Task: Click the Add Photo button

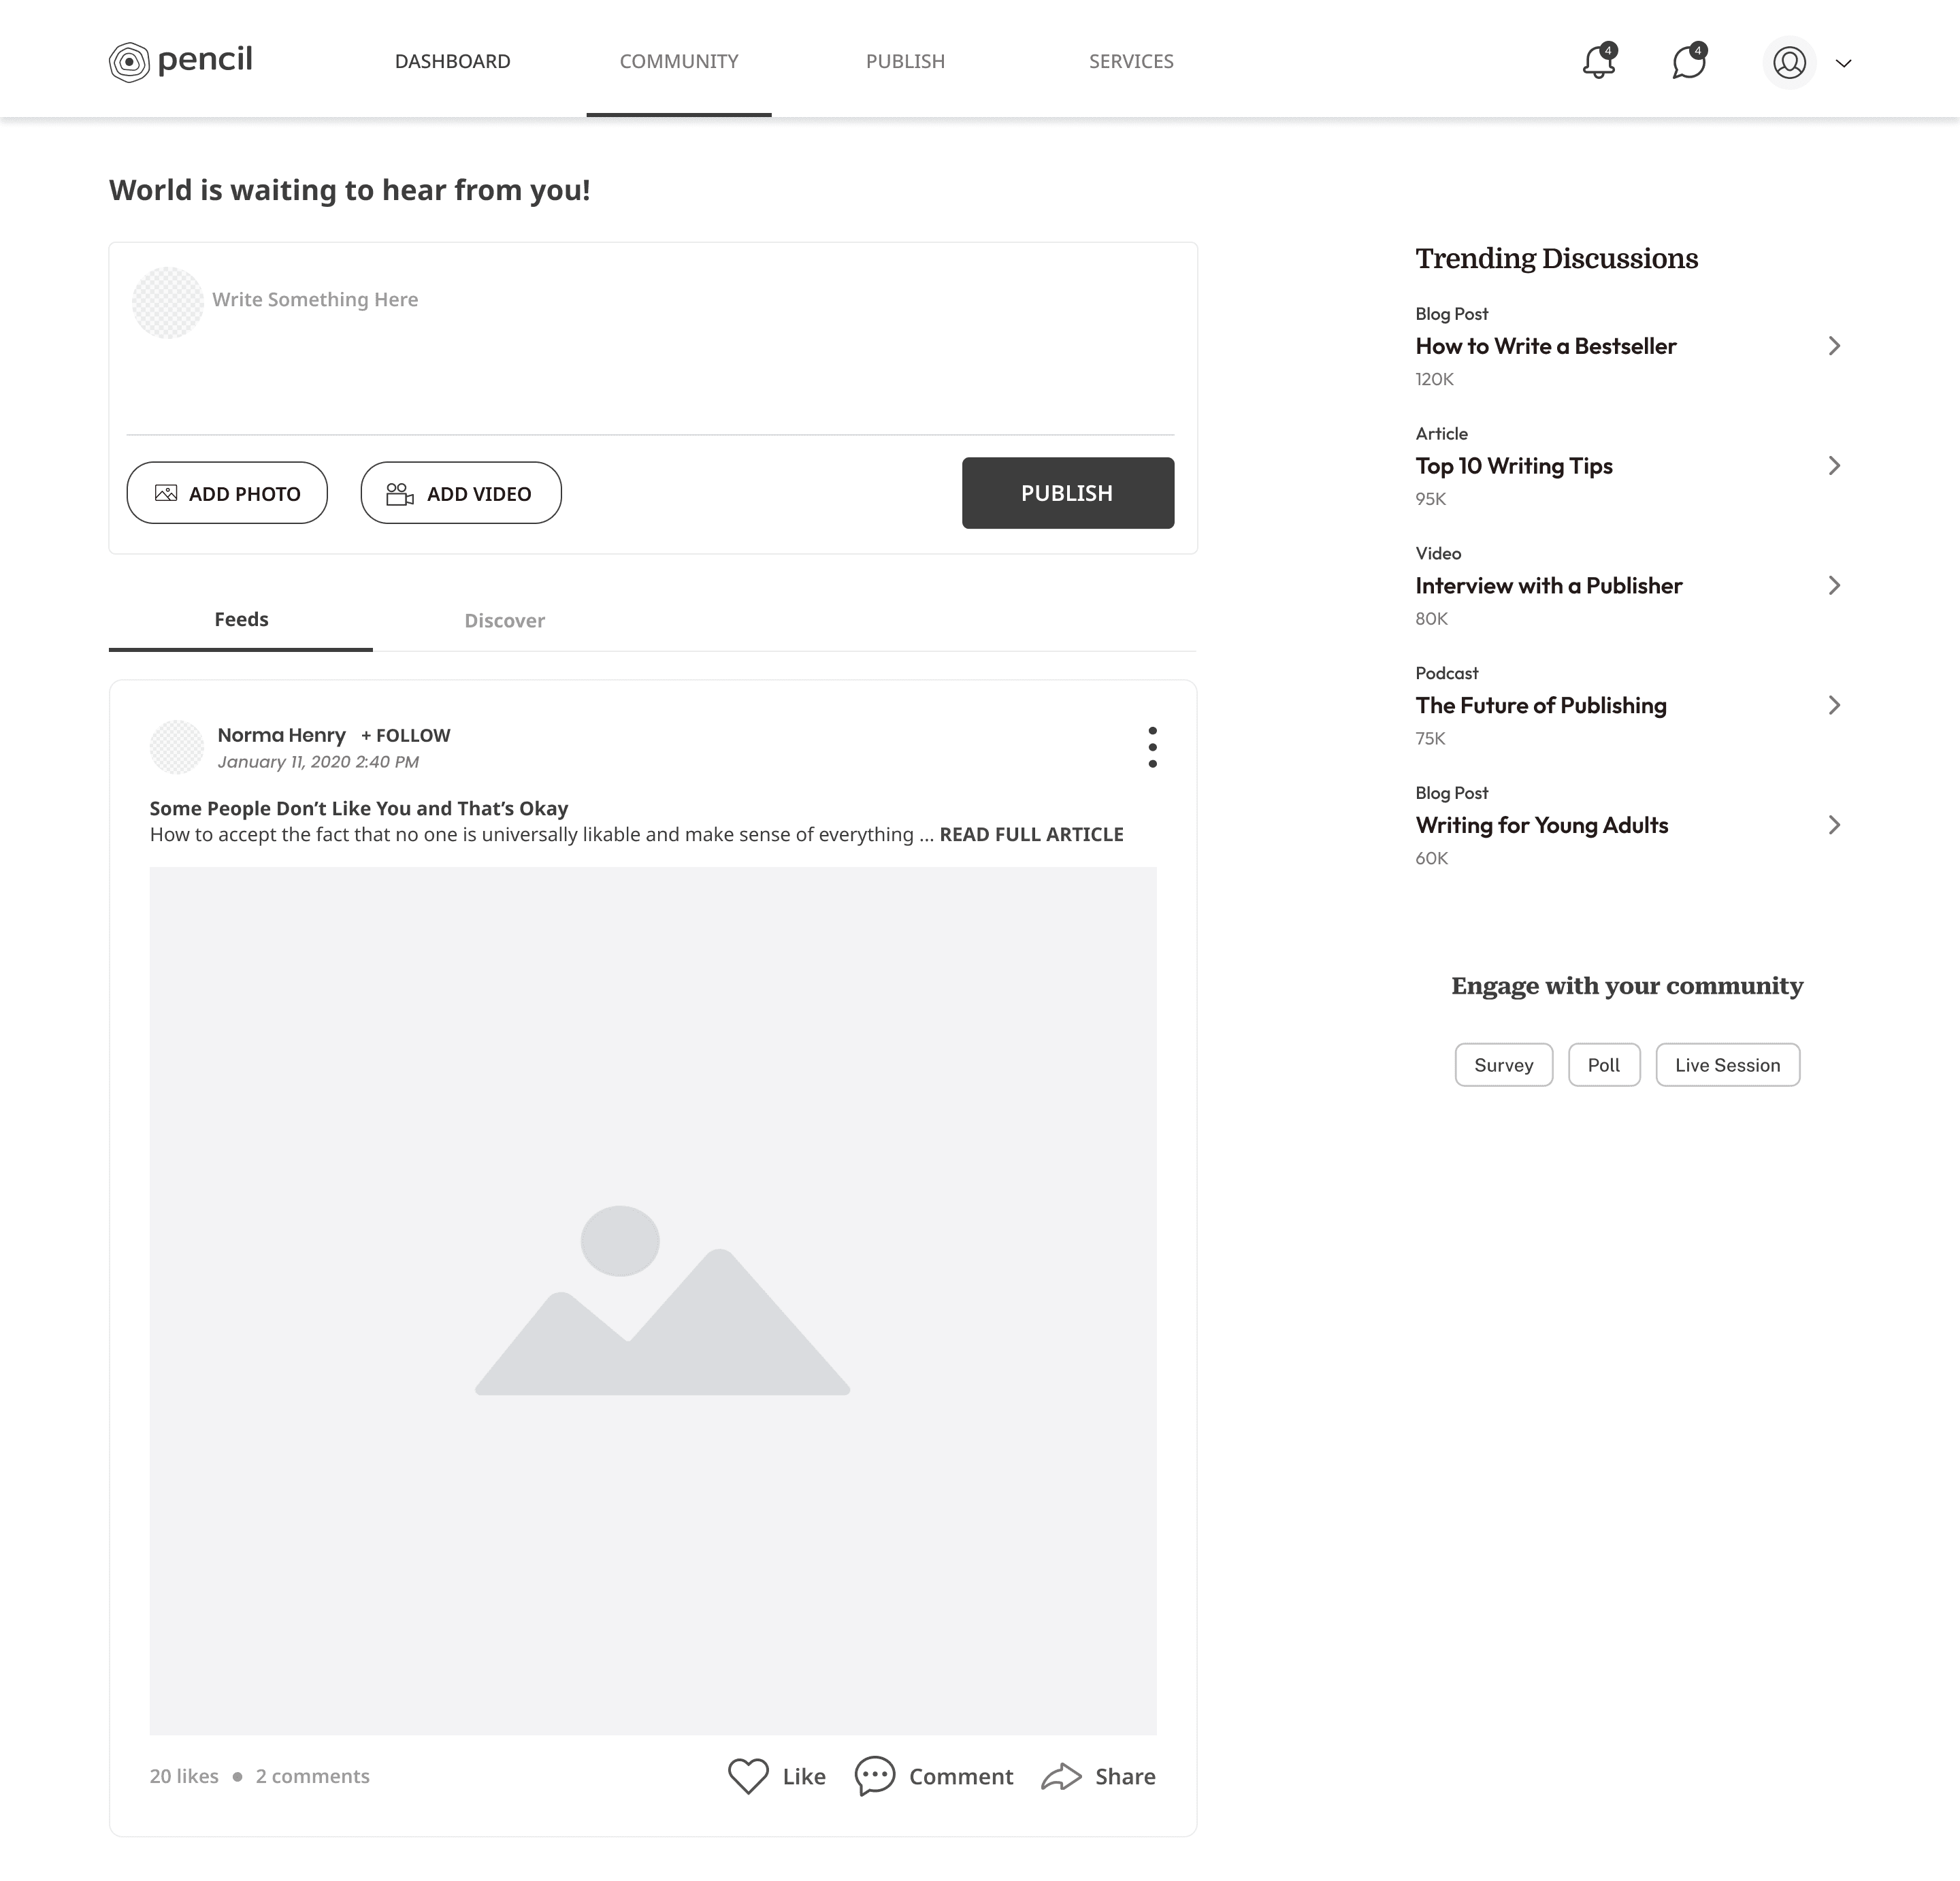Action: (227, 493)
